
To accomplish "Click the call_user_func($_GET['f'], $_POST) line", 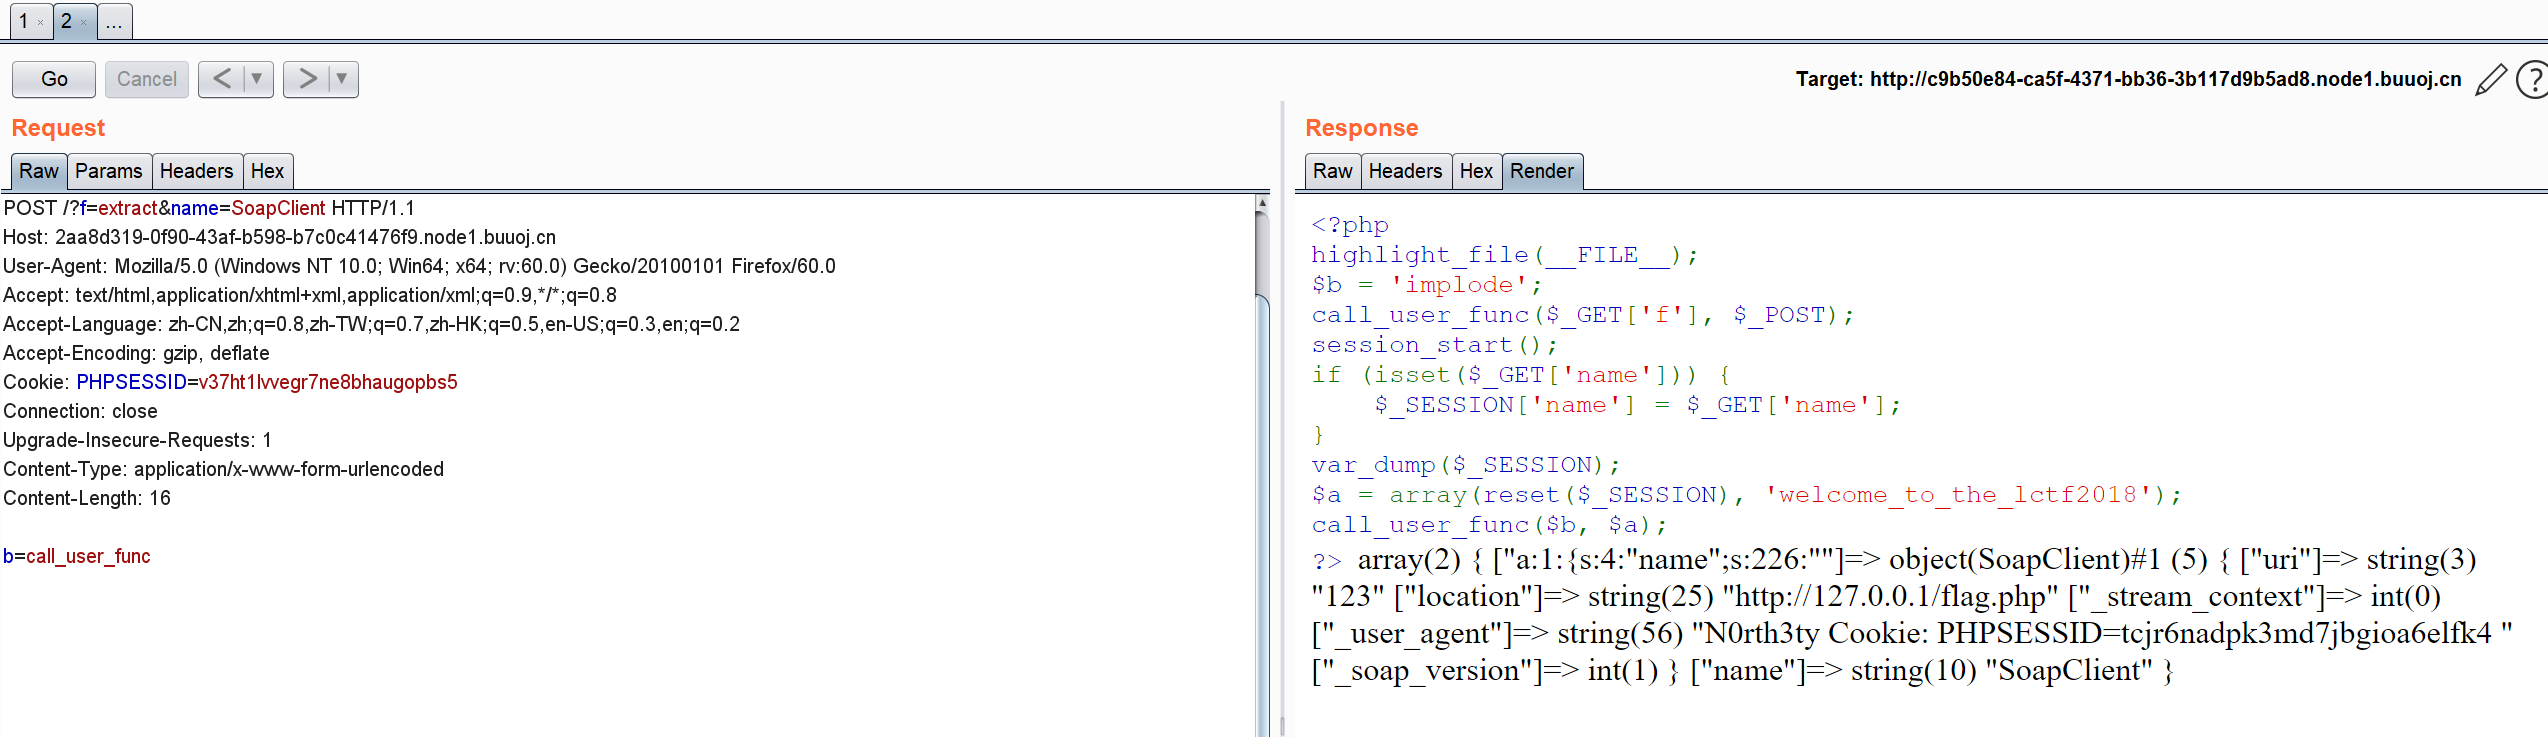I will 1583,315.
